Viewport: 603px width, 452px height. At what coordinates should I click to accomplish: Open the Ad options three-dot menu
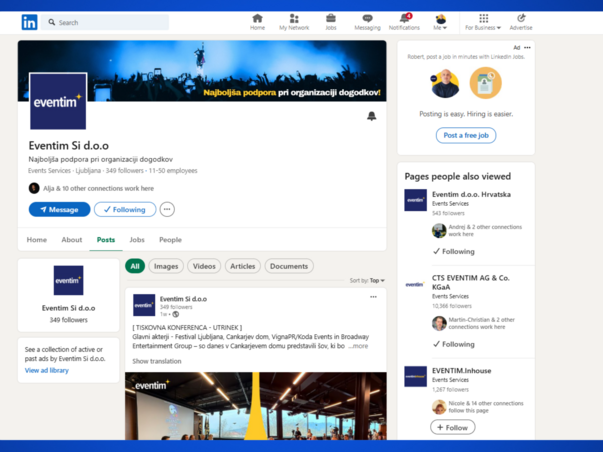[527, 48]
